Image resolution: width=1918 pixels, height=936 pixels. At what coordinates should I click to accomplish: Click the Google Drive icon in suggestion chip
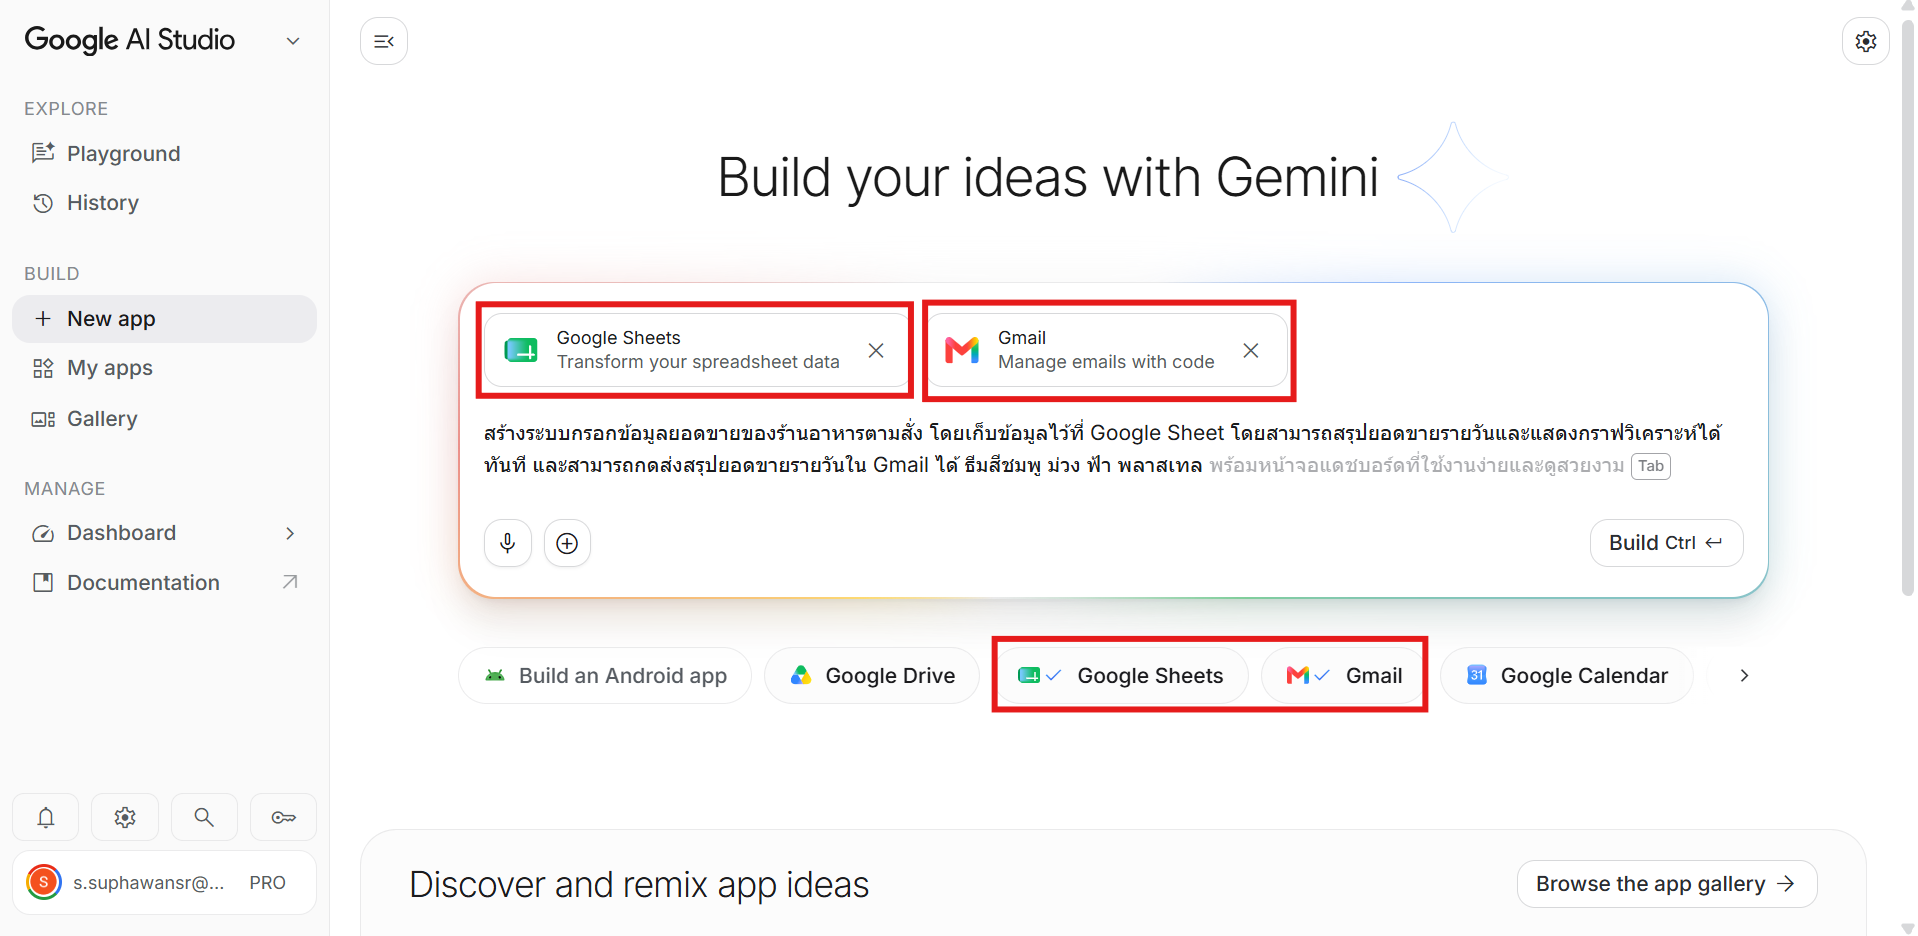[x=801, y=675]
